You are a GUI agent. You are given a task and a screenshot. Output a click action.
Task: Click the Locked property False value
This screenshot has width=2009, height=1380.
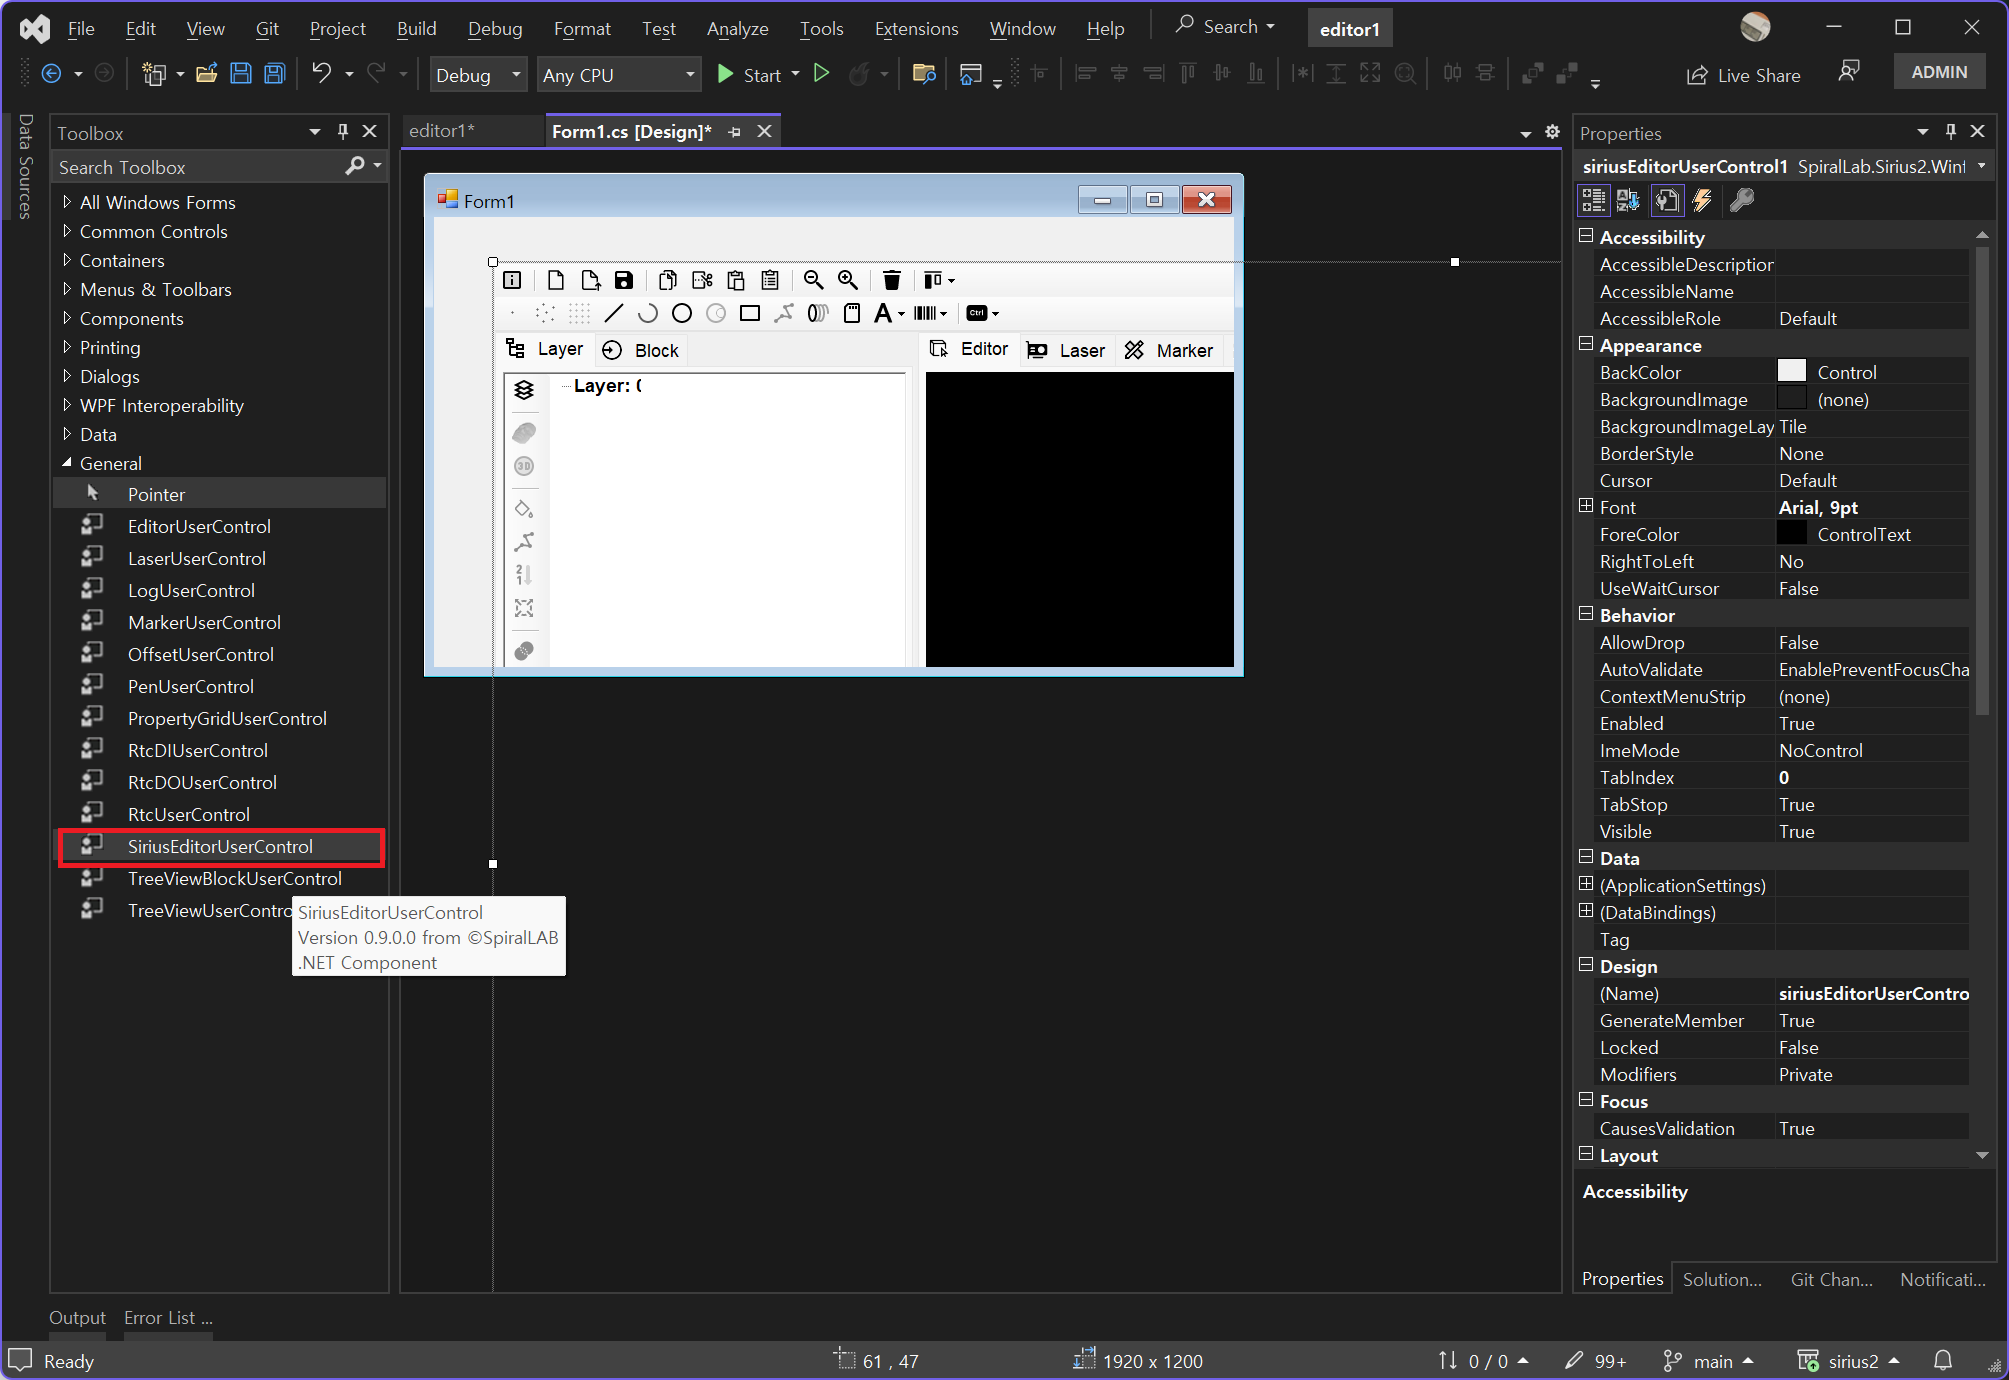click(1872, 1047)
